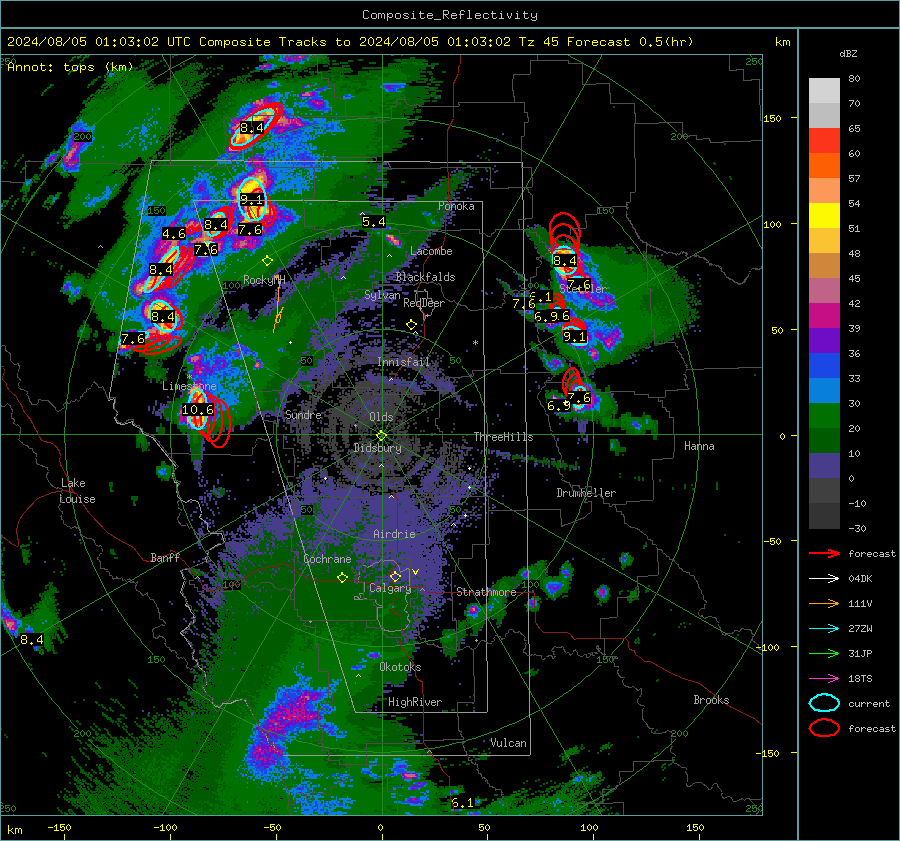The height and width of the screenshot is (841, 900).
Task: Click the cyan 27ZW arrow icon
Action: 824,629
